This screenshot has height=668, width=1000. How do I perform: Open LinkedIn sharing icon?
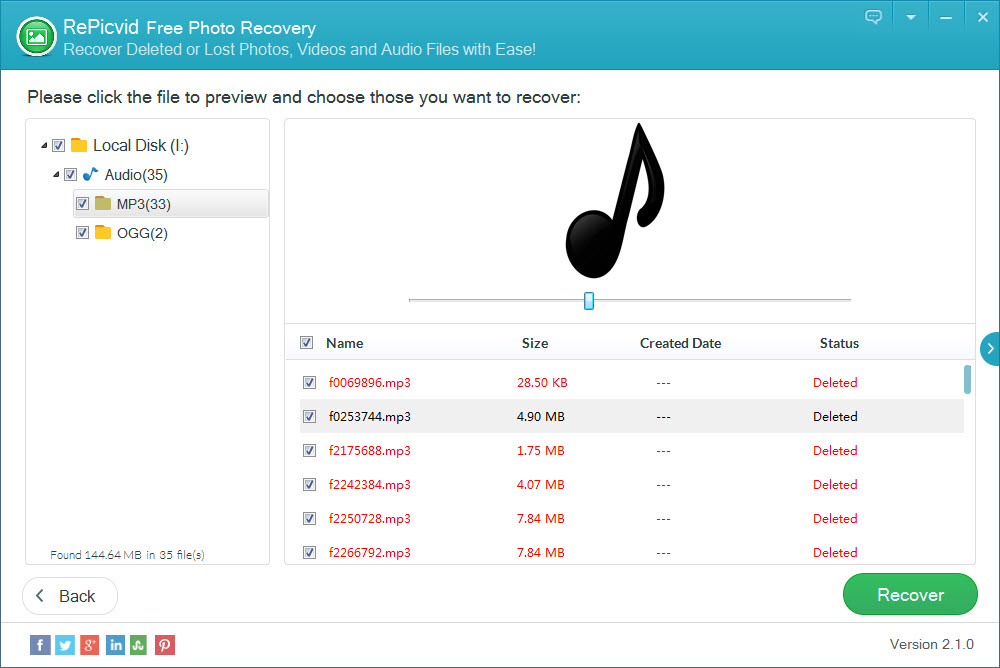tap(115, 645)
